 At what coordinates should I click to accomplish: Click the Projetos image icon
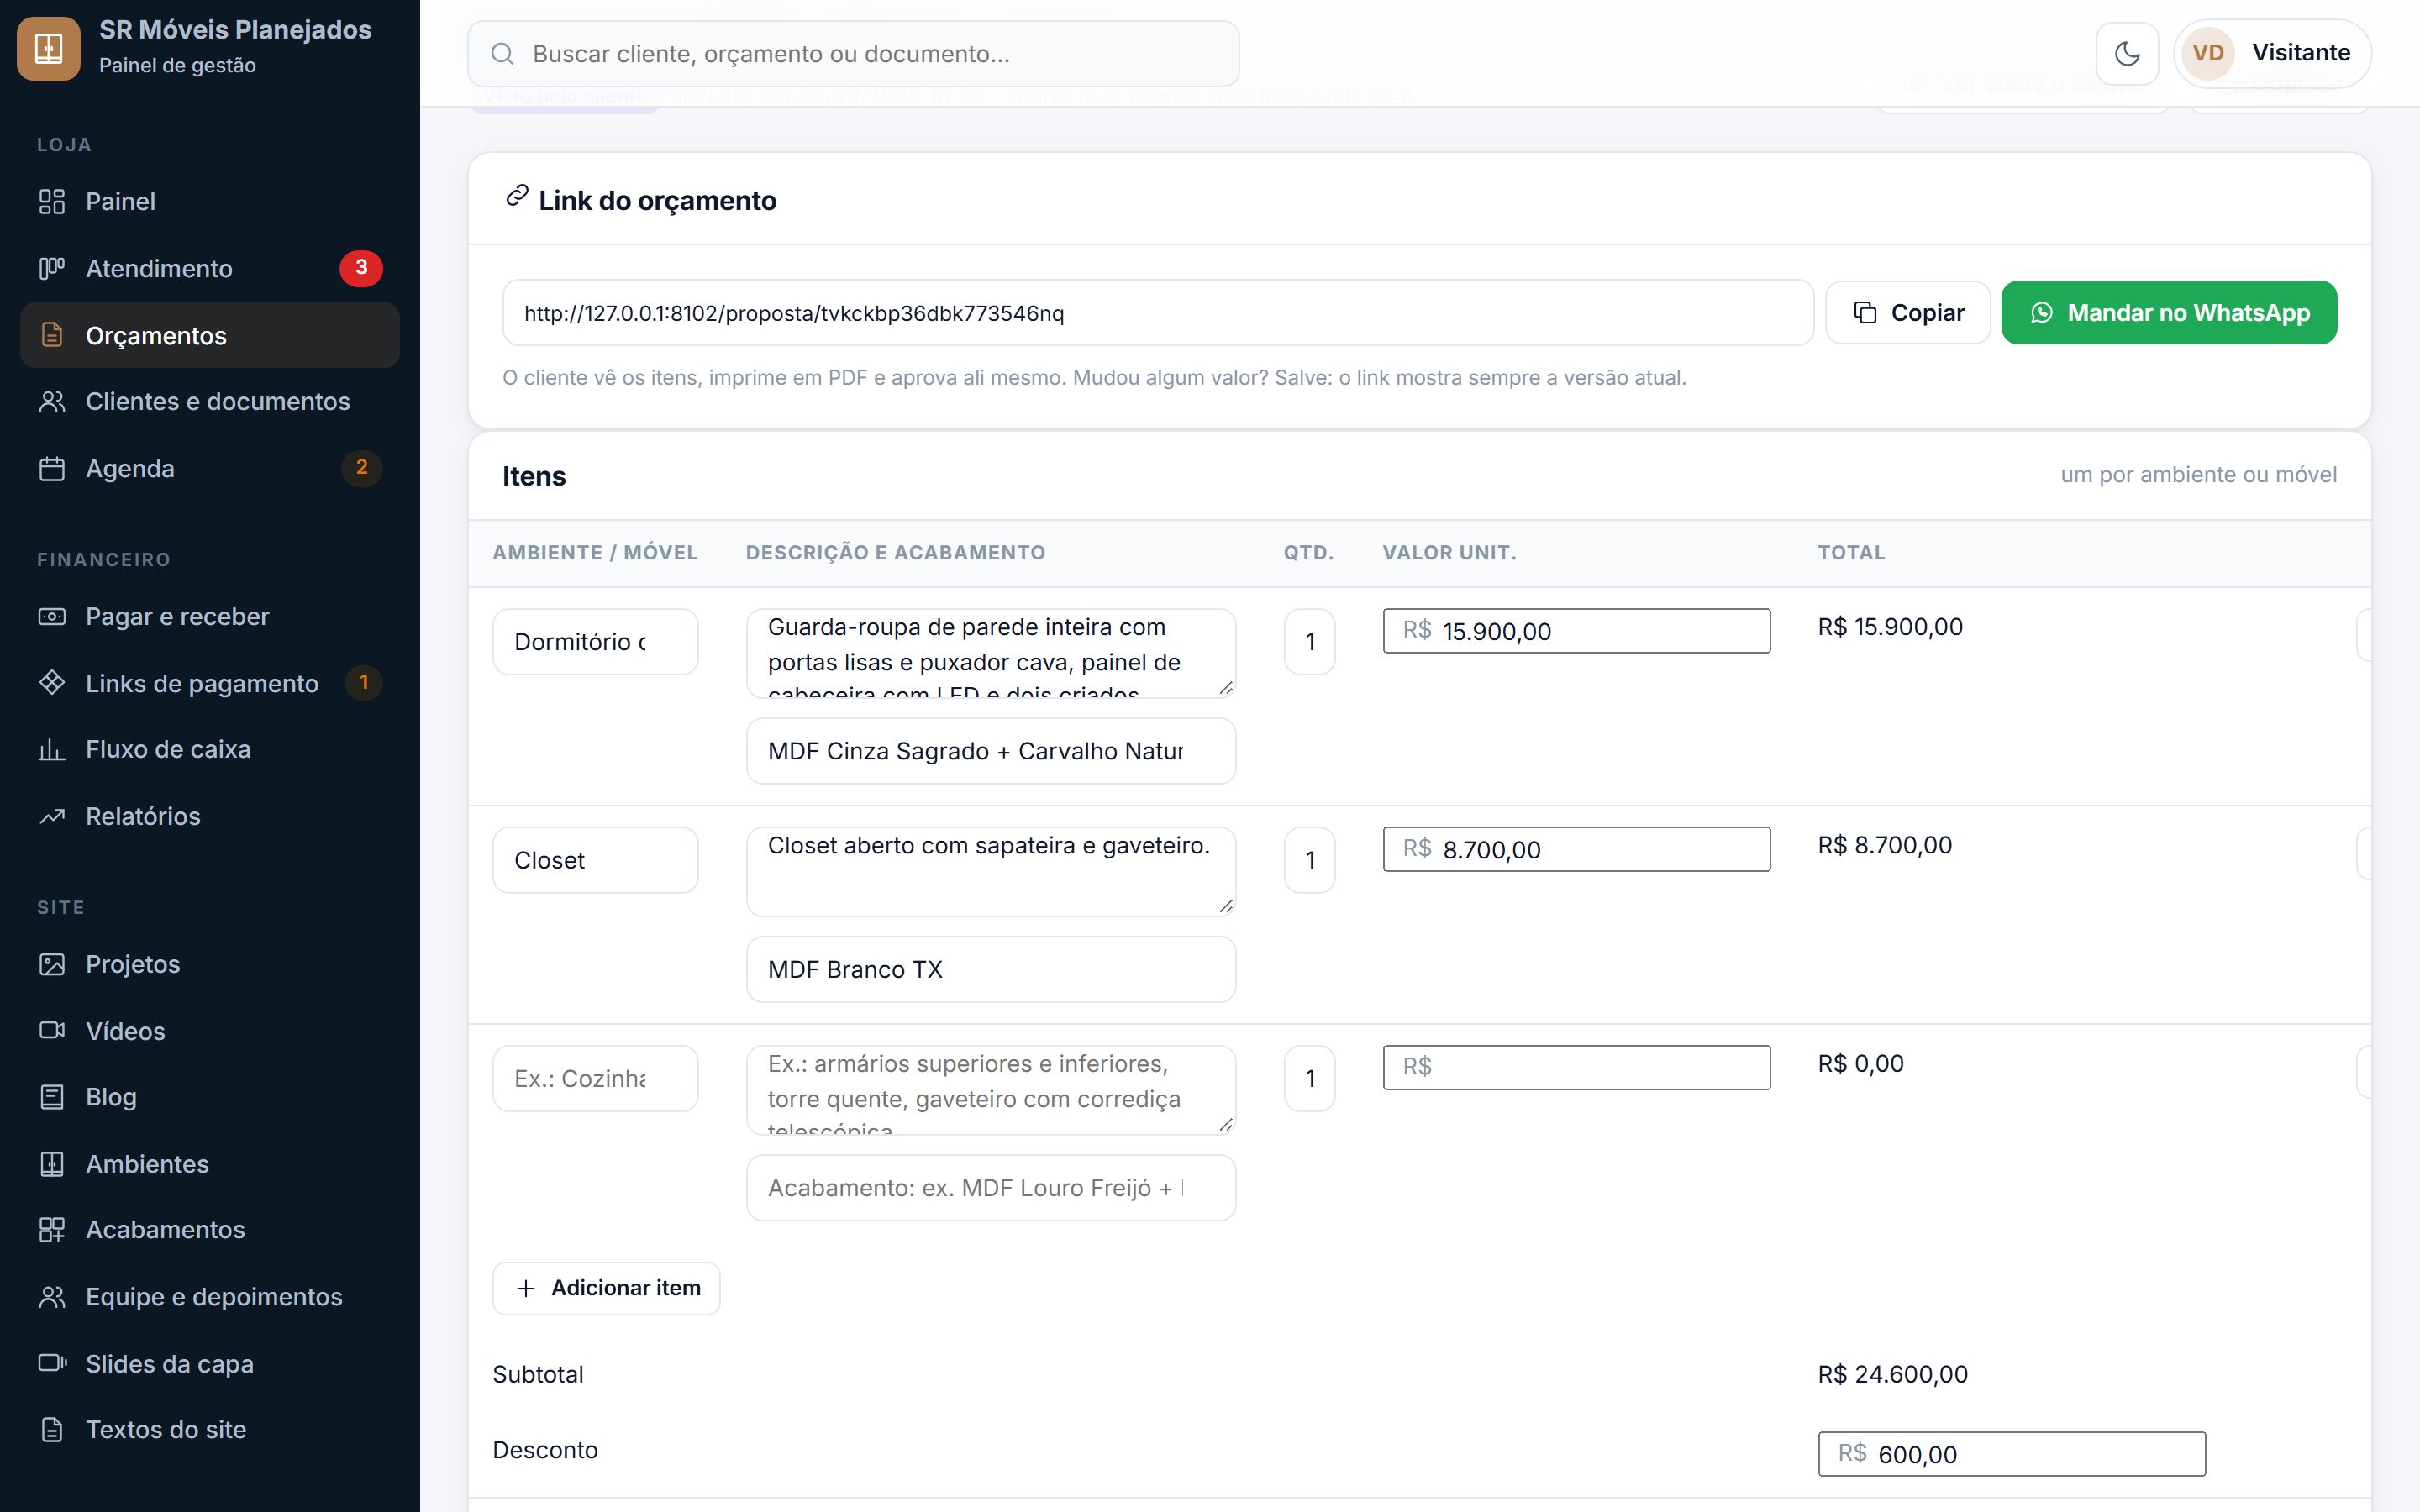point(52,964)
